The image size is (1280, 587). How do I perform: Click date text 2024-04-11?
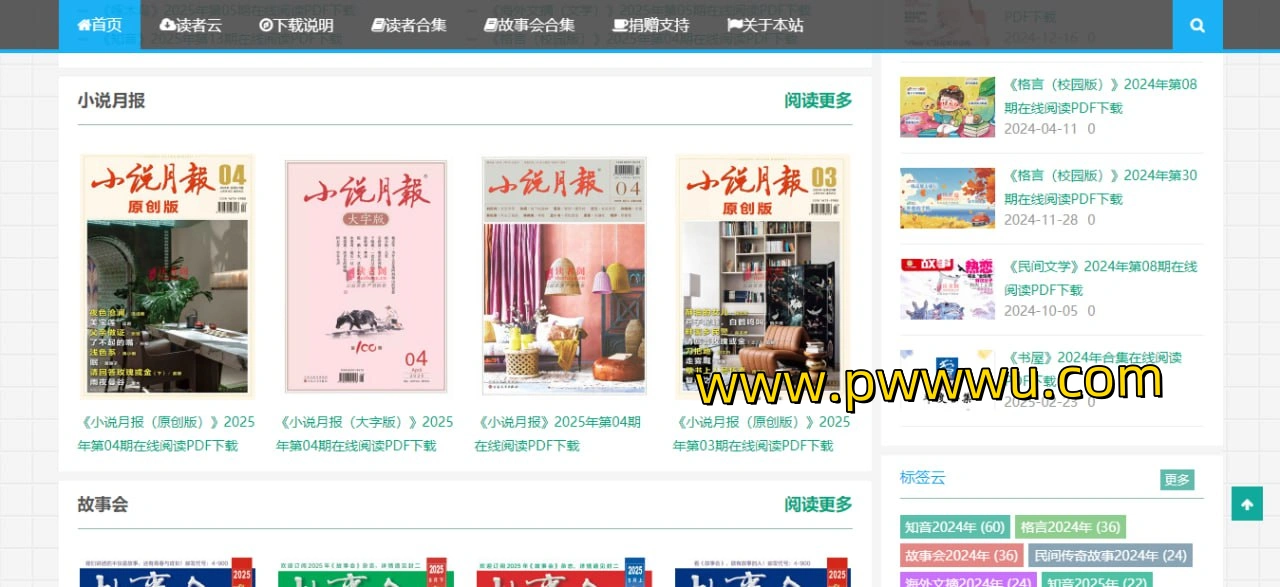1040,129
